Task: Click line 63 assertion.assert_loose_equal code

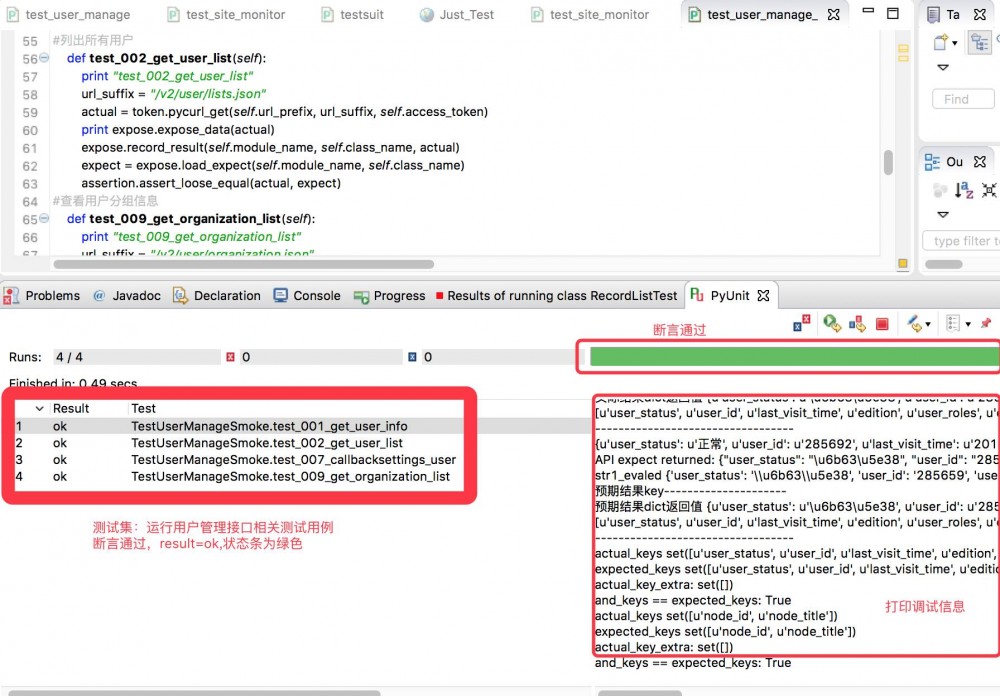Action: [x=211, y=183]
